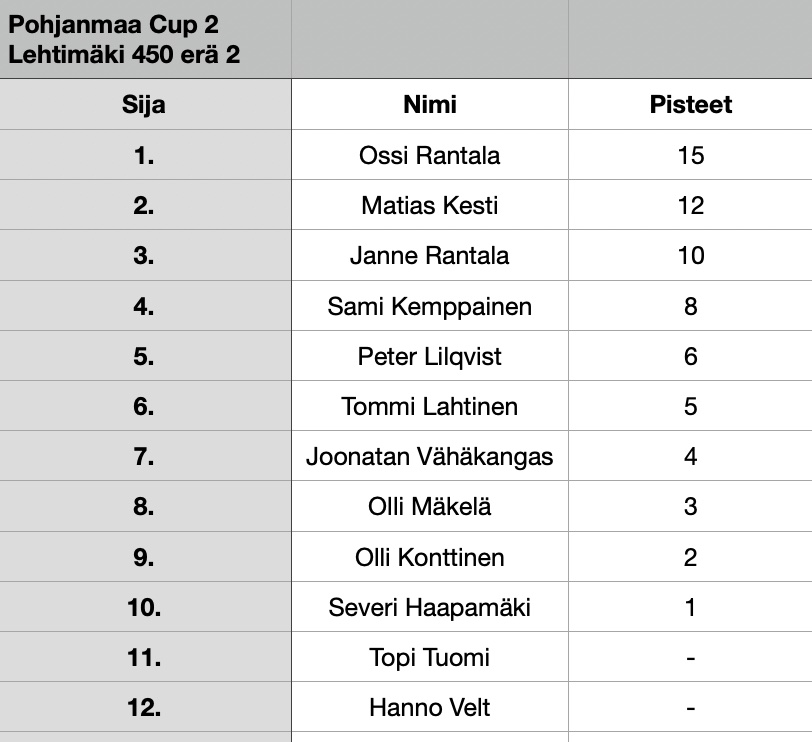Select Peter Lilqvist in the Nimi column
Viewport: 812px width, 742px height.
click(x=430, y=356)
